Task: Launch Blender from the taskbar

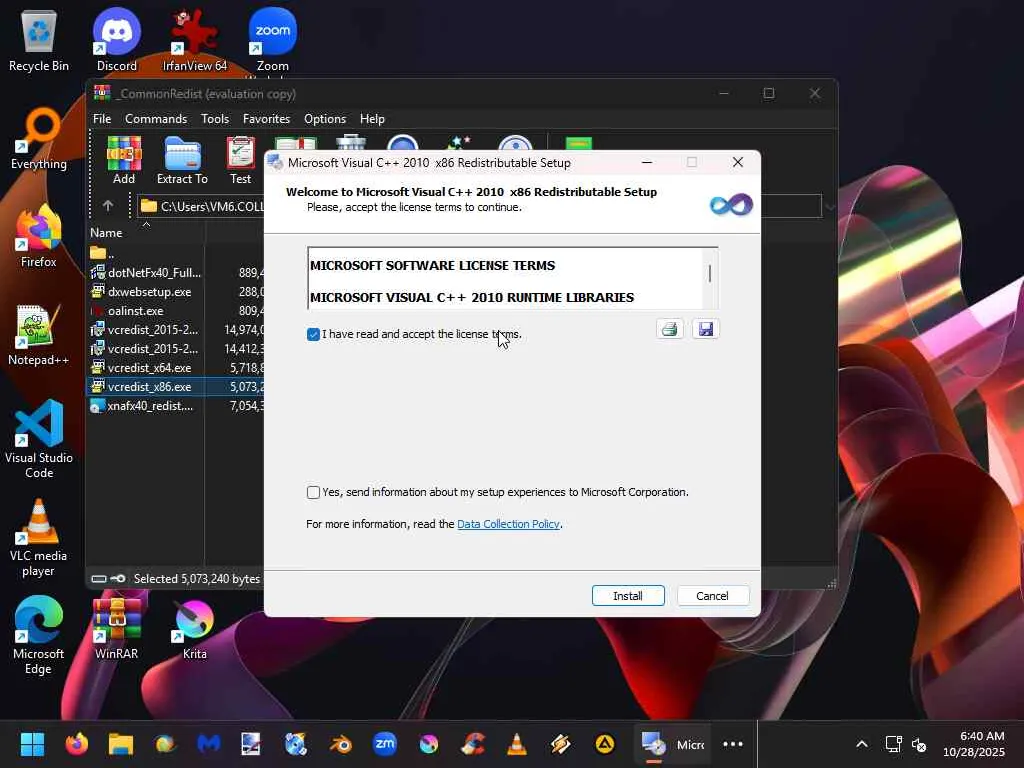Action: click(340, 744)
